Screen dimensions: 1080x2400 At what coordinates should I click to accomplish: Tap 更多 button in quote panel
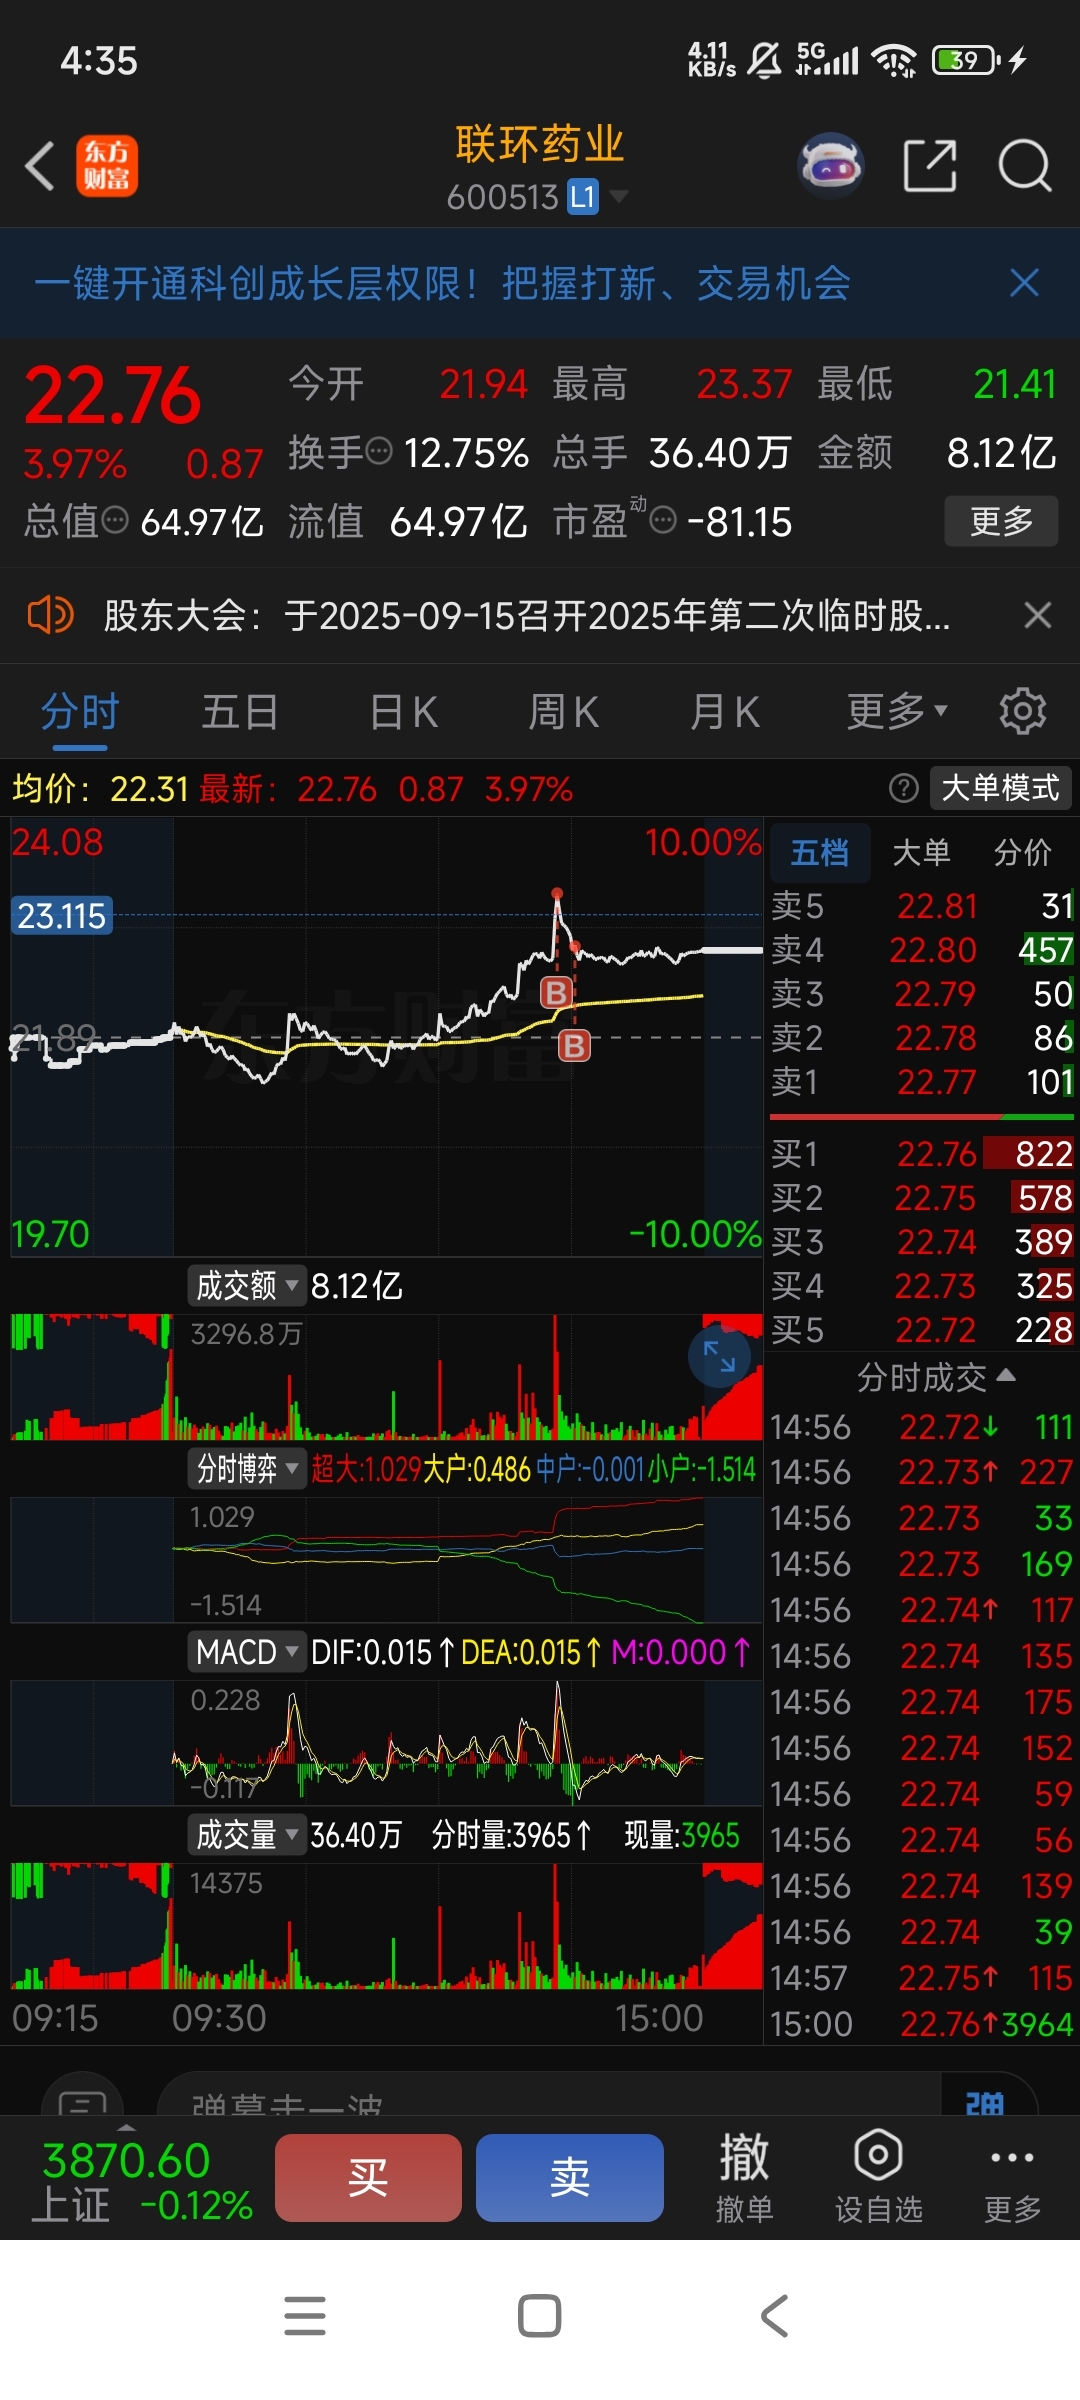[x=1001, y=520]
